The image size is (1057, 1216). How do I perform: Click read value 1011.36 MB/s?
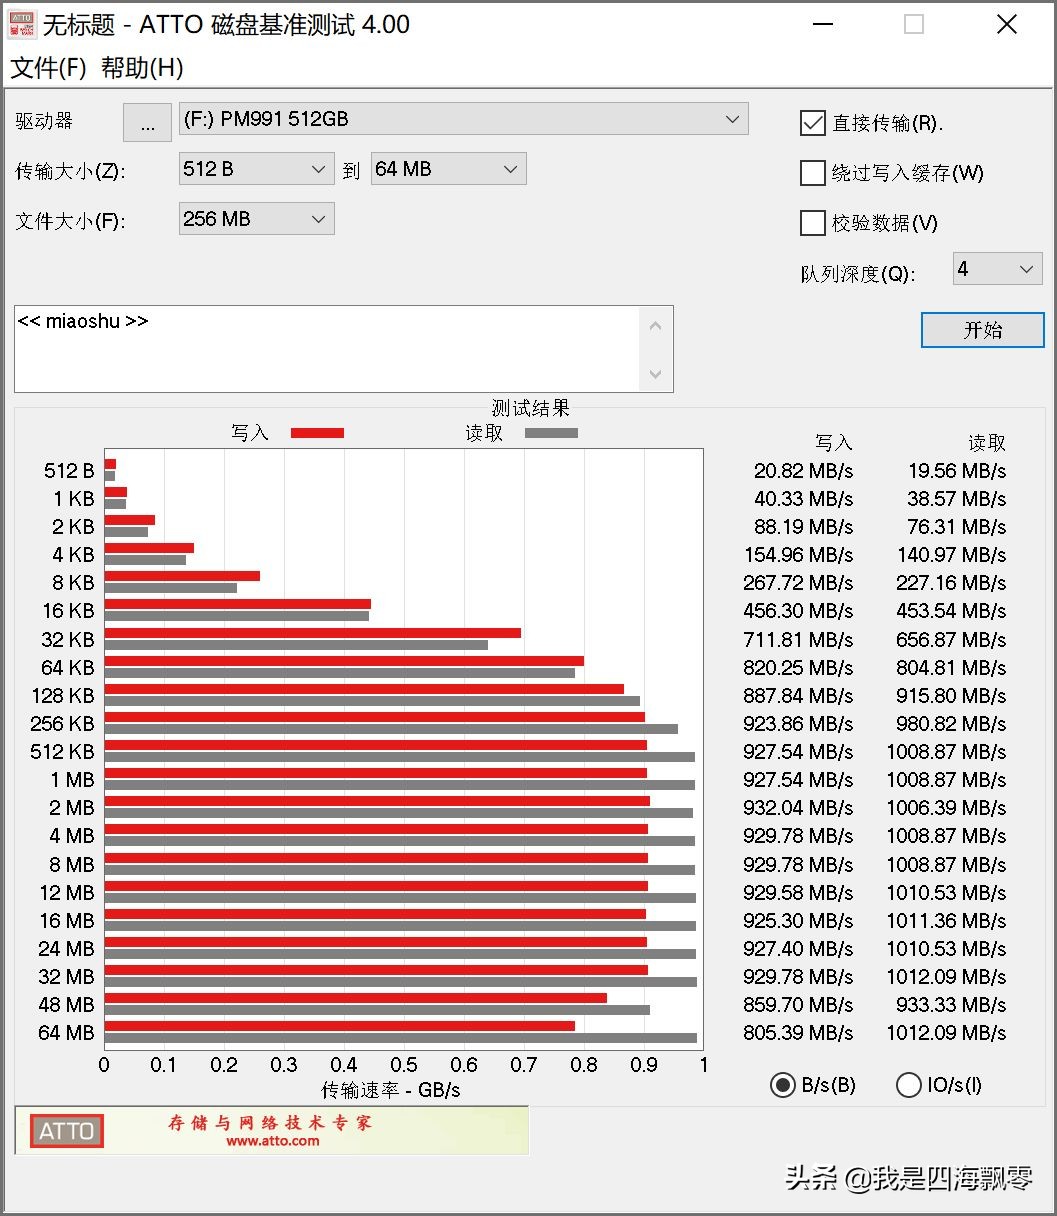[947, 921]
